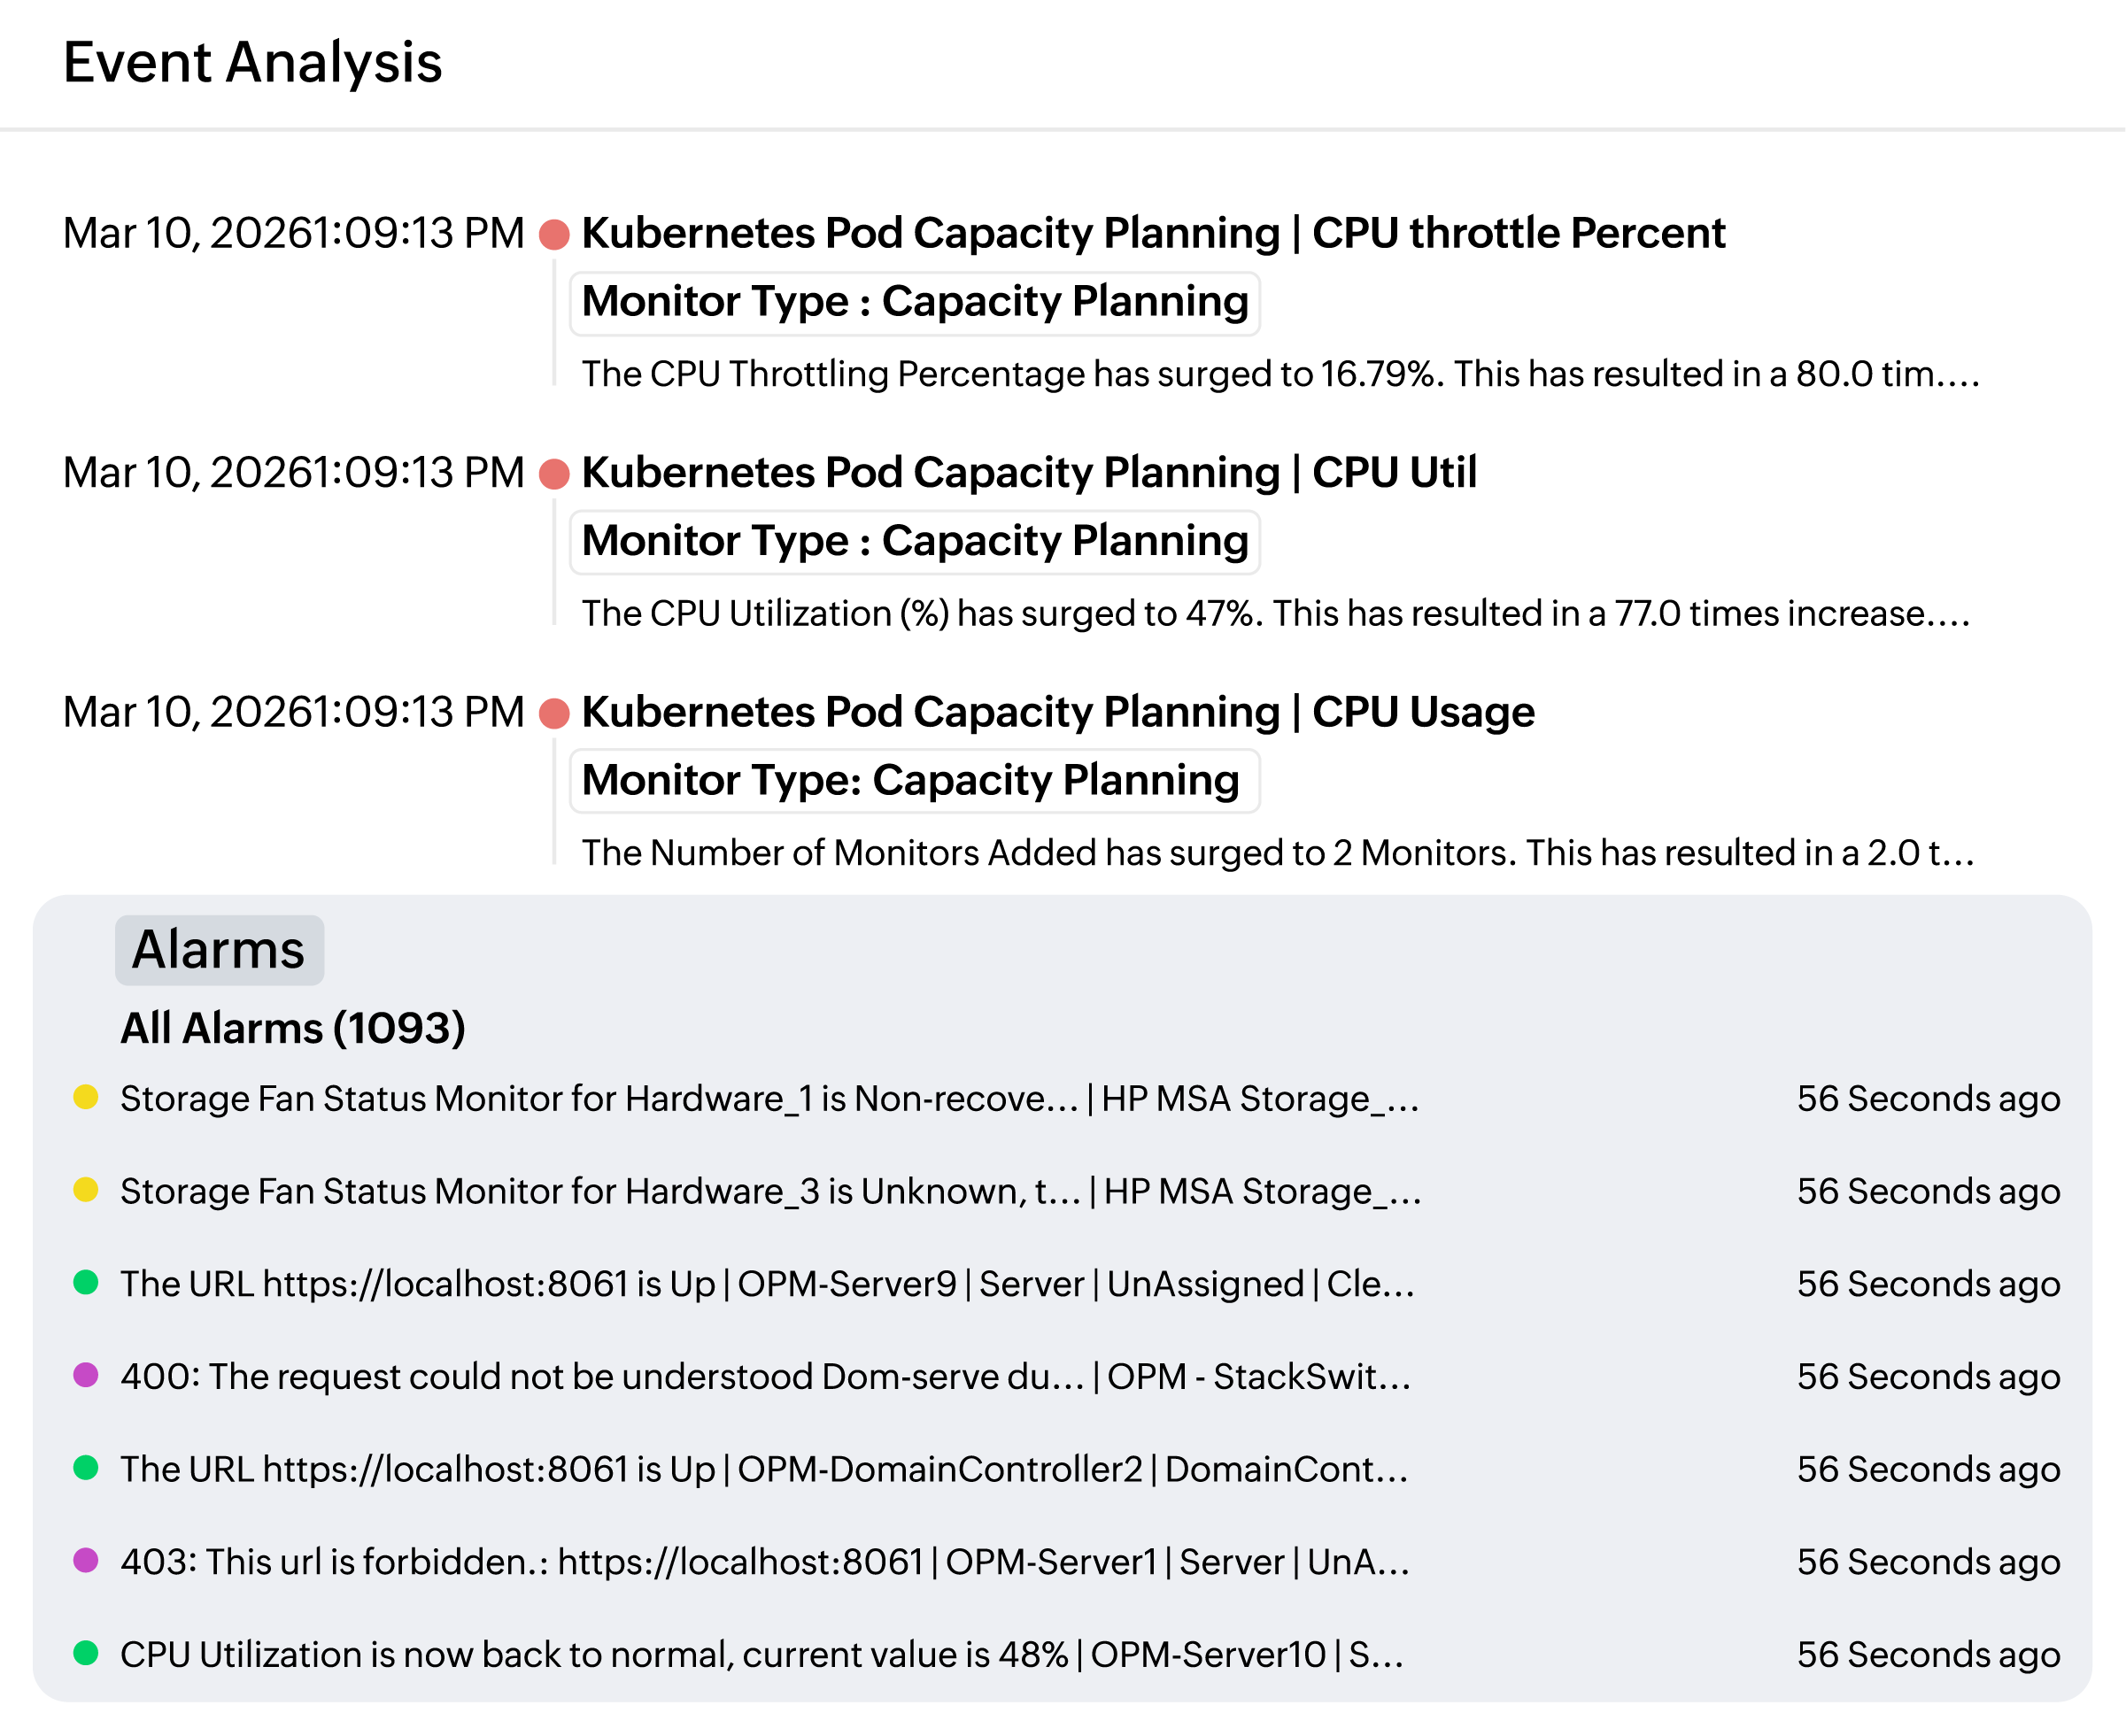The width and height of the screenshot is (2126, 1736).
Task: Open Kubernetes Pod Capacity Planning CPU Util event
Action: [1029, 473]
